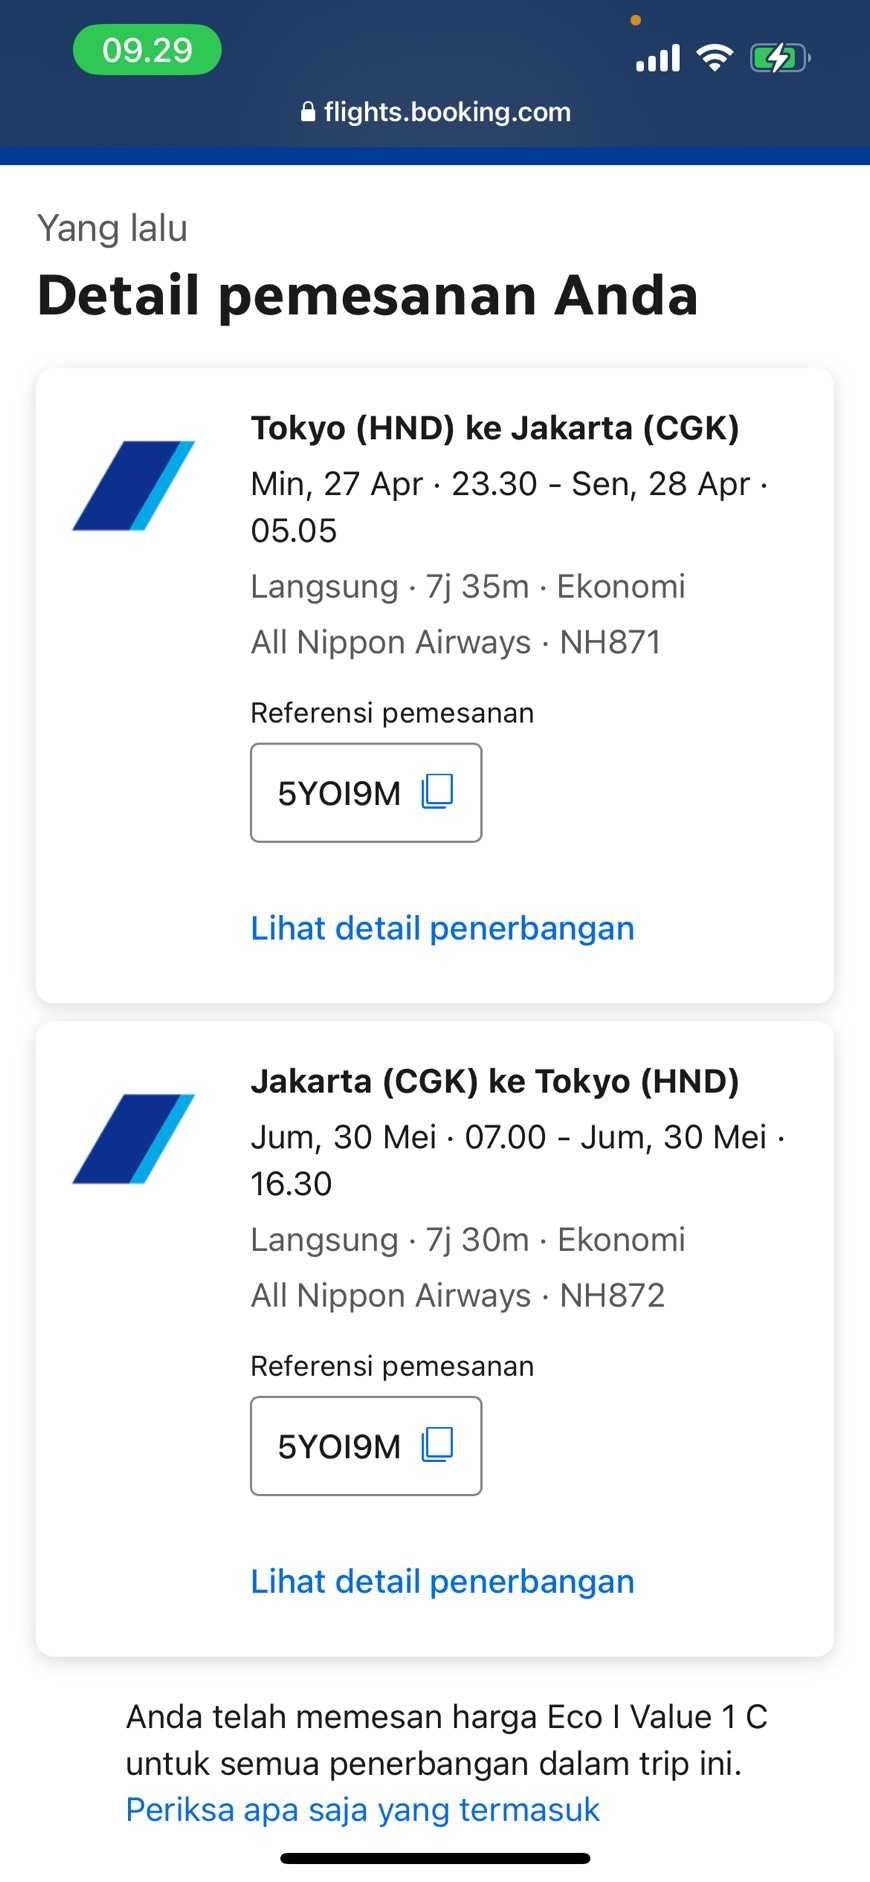Tap the 5YOI9M code under flight NH871

pyautogui.click(x=339, y=793)
